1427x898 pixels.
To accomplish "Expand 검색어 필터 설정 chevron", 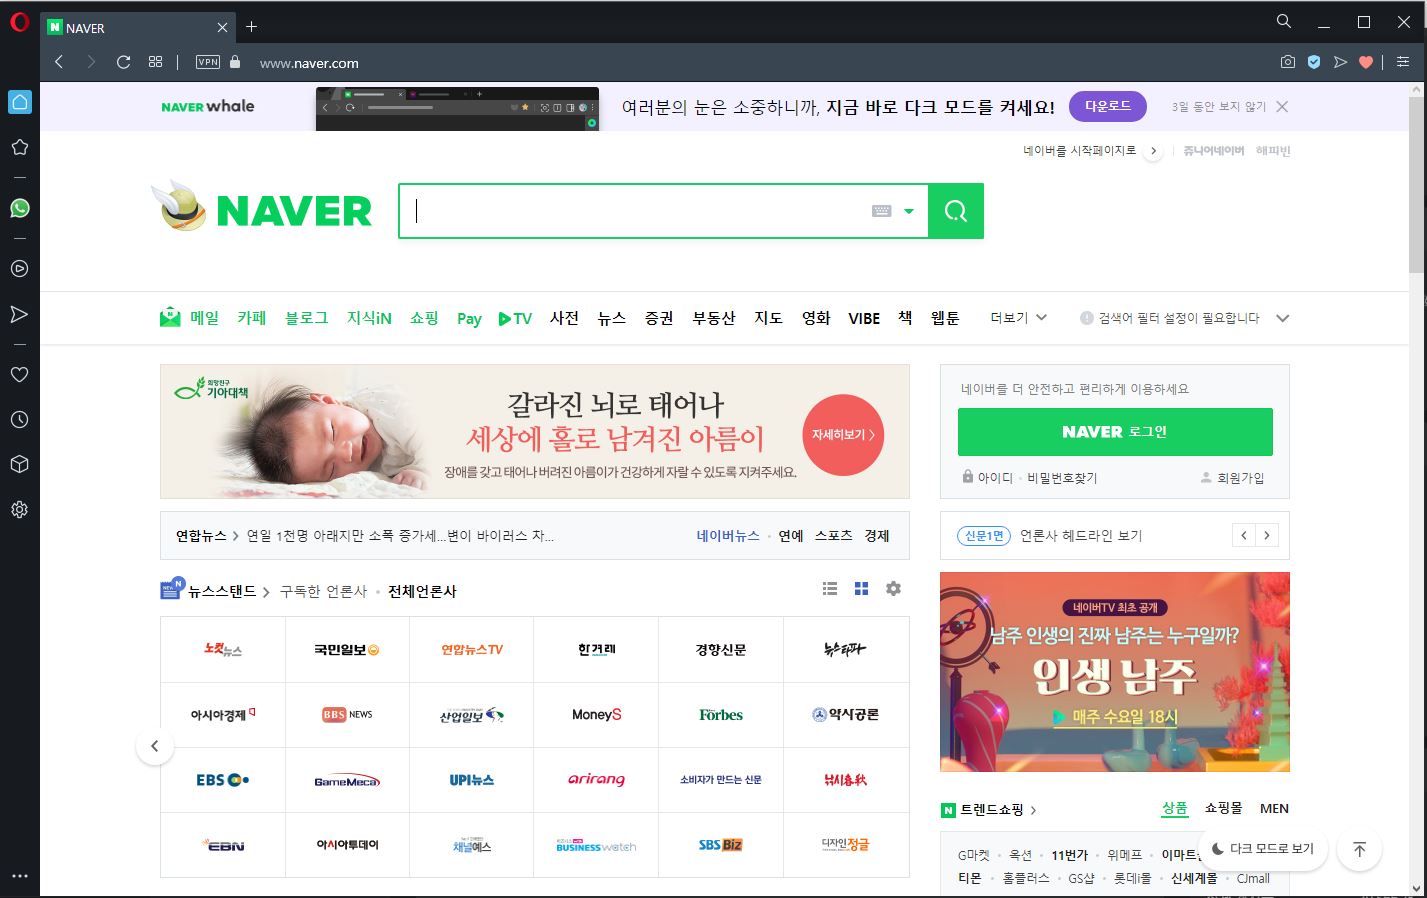I will pyautogui.click(x=1283, y=318).
